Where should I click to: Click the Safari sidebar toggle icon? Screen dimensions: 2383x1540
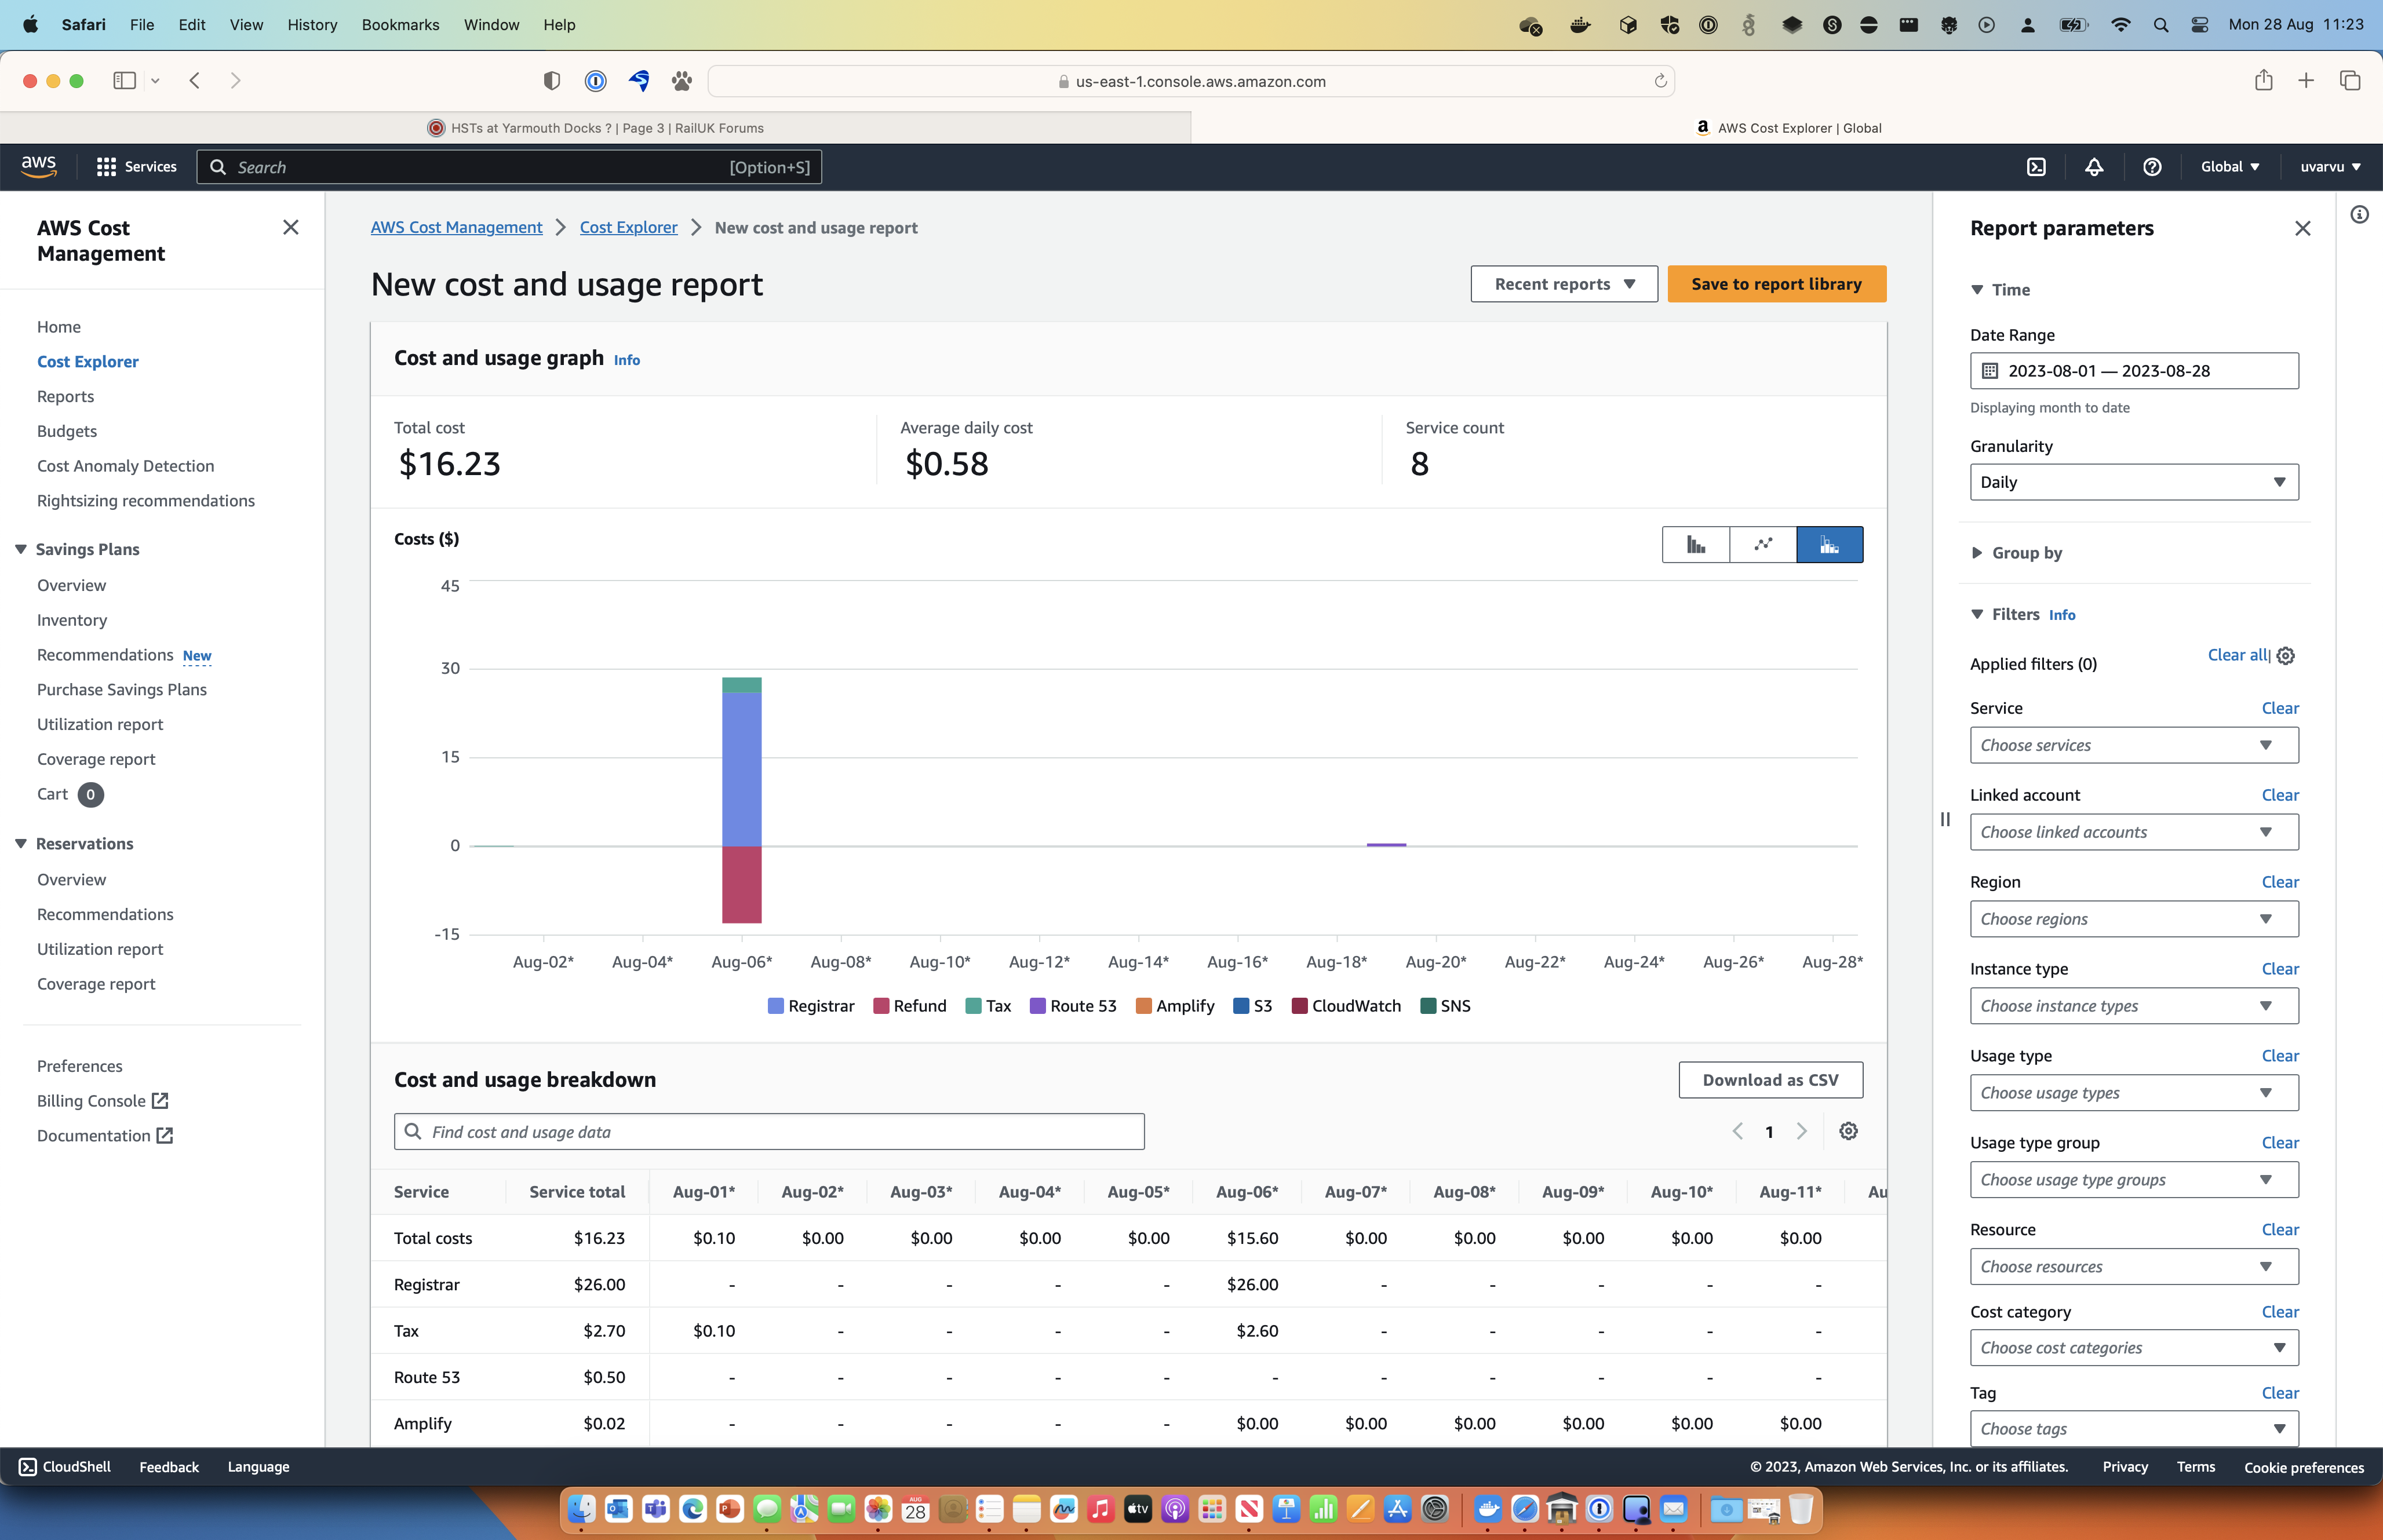click(x=125, y=81)
